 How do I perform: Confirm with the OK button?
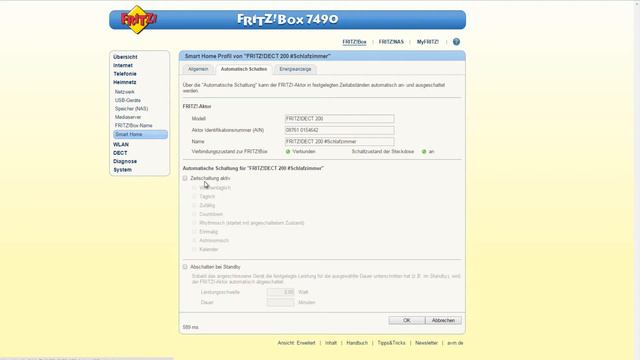coord(407,321)
